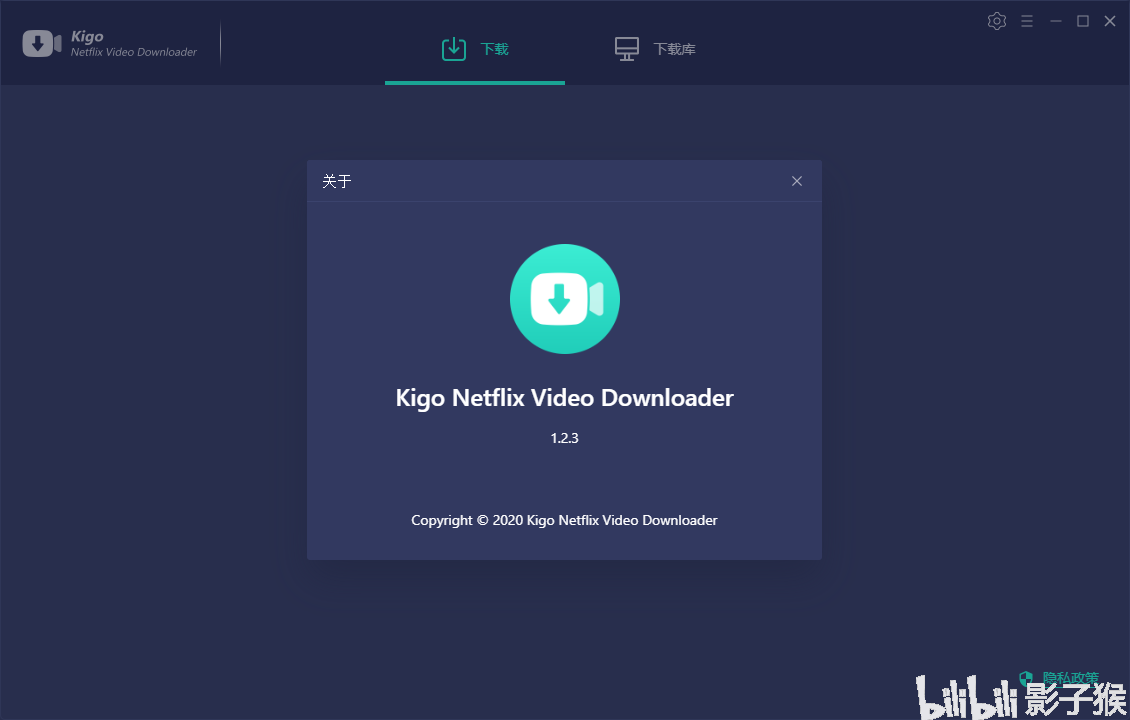Open the hamburger menu icon

click(x=1027, y=21)
